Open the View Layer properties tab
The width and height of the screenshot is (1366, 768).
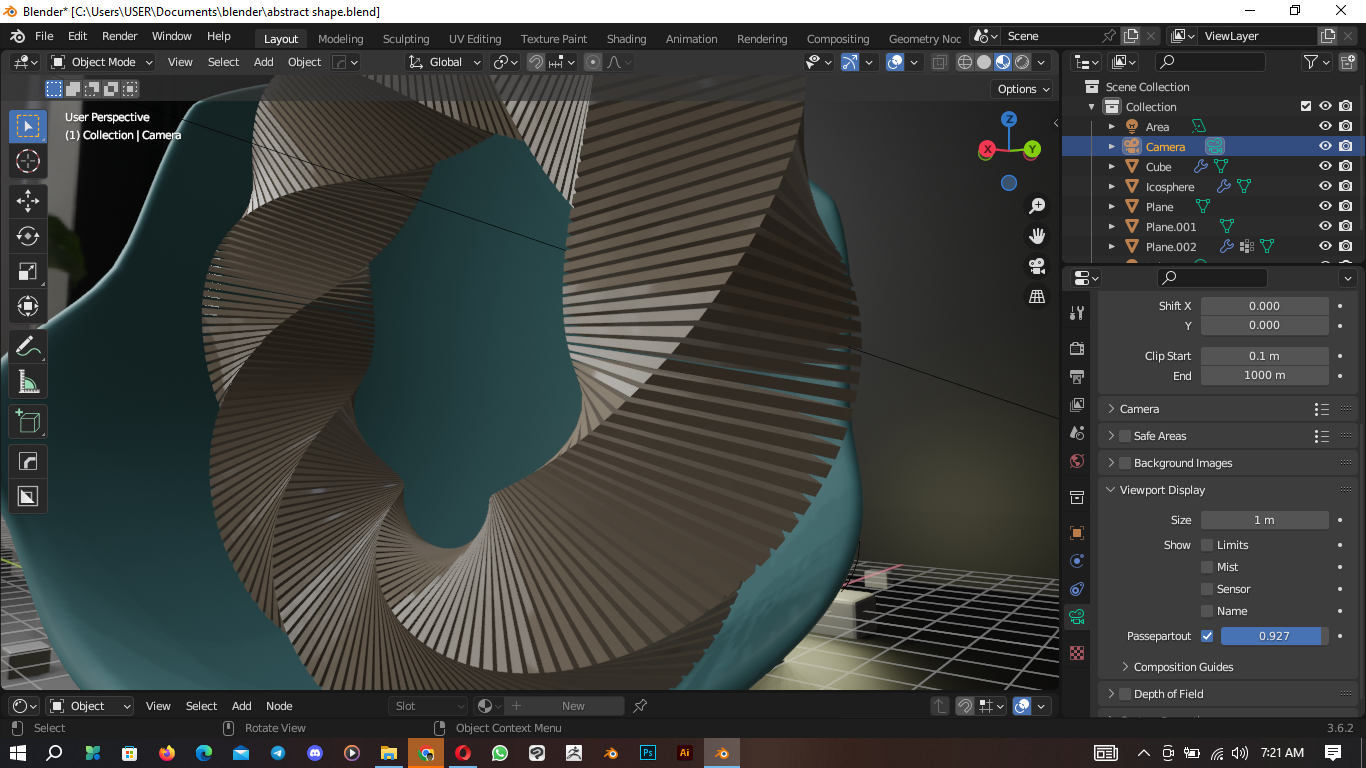(x=1077, y=405)
